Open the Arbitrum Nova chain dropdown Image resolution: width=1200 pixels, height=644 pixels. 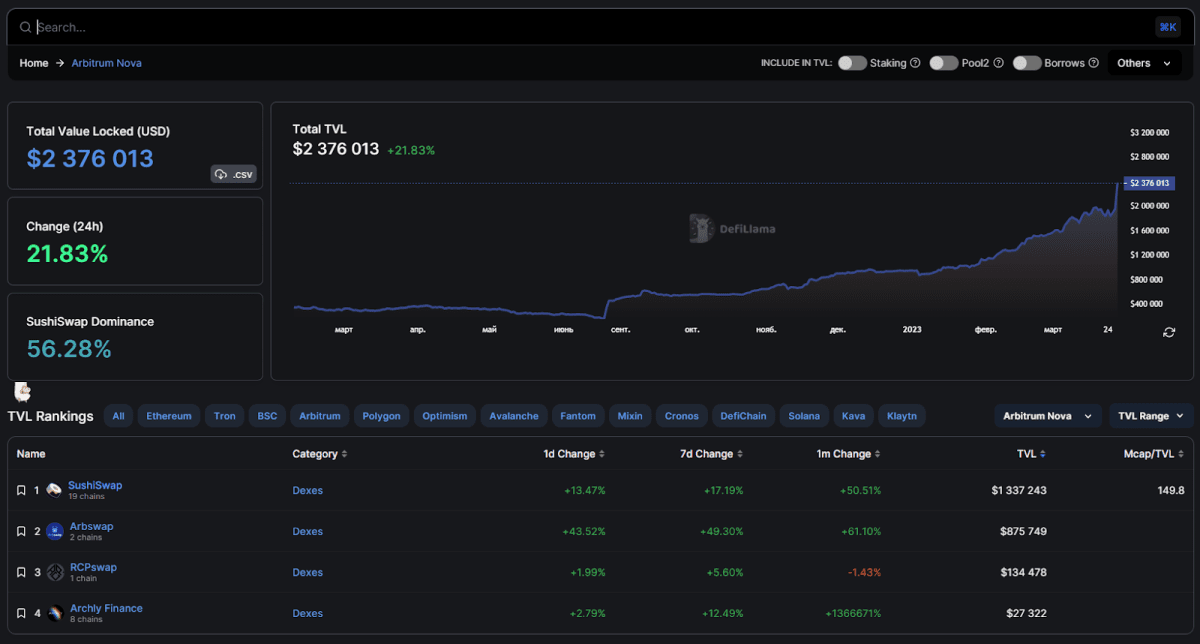(1048, 416)
